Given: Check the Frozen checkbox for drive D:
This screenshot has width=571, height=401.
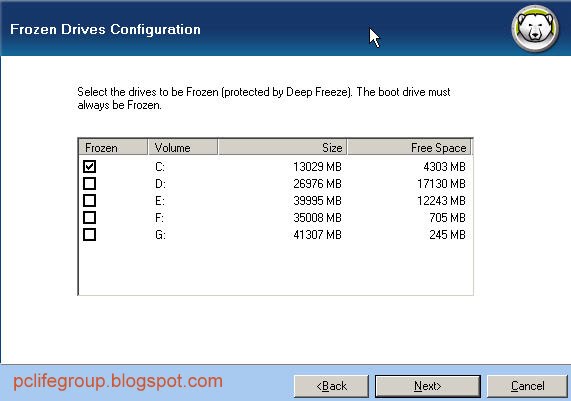Looking at the screenshot, I should point(89,183).
